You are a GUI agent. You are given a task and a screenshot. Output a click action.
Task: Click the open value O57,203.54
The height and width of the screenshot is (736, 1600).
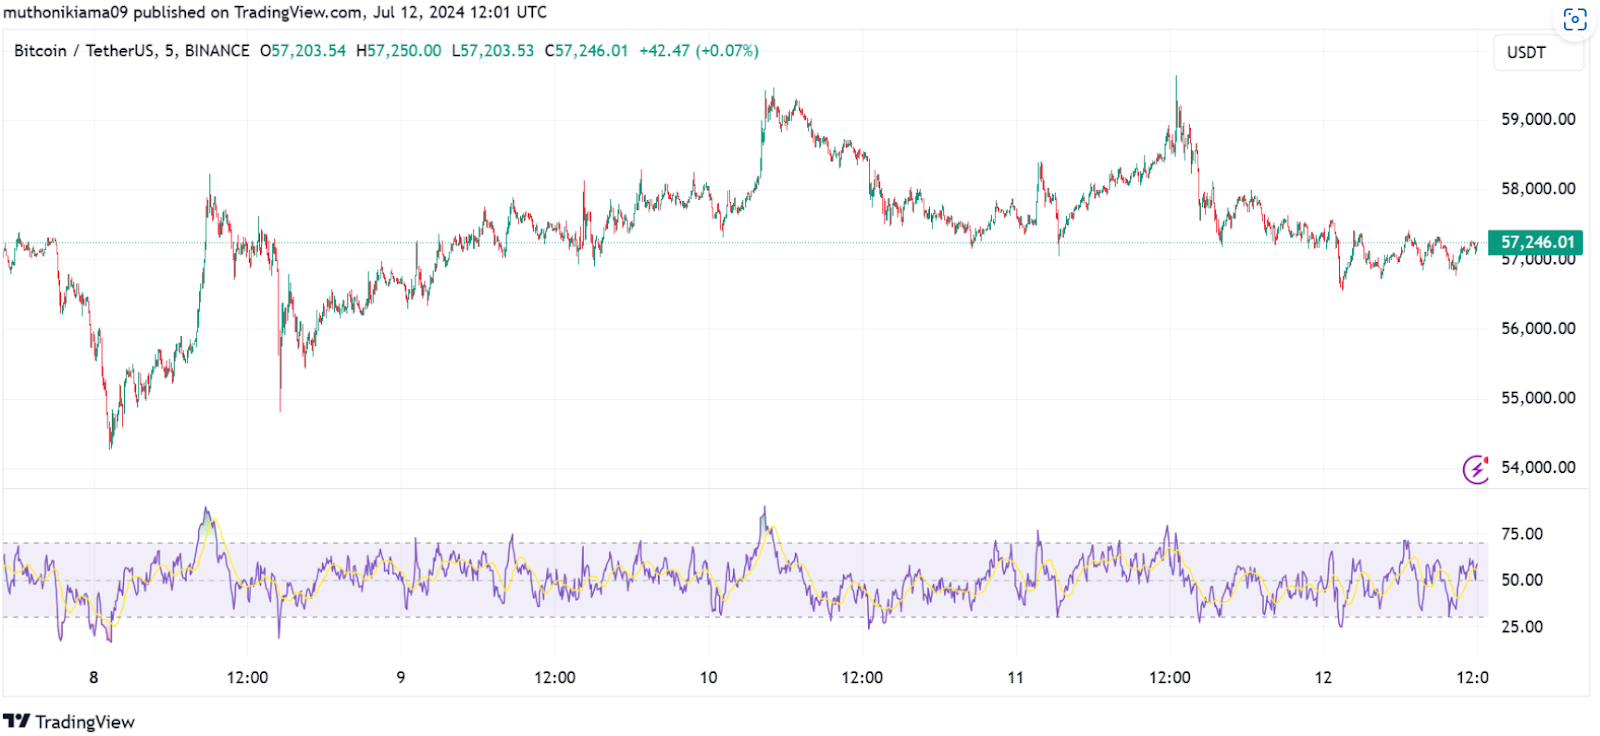point(303,50)
